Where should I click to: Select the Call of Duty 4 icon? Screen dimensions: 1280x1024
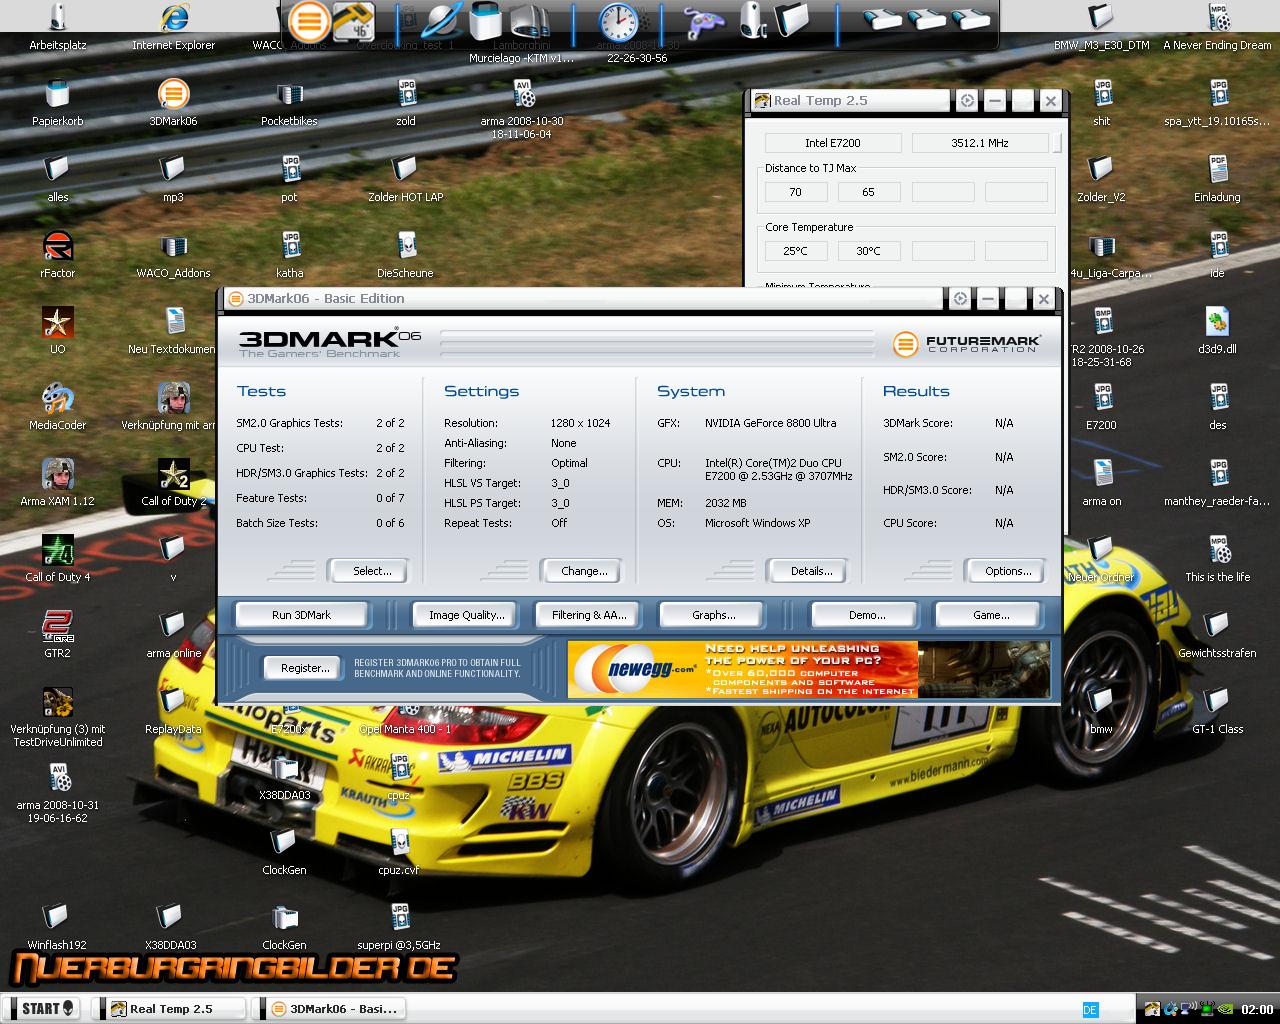[x=58, y=559]
